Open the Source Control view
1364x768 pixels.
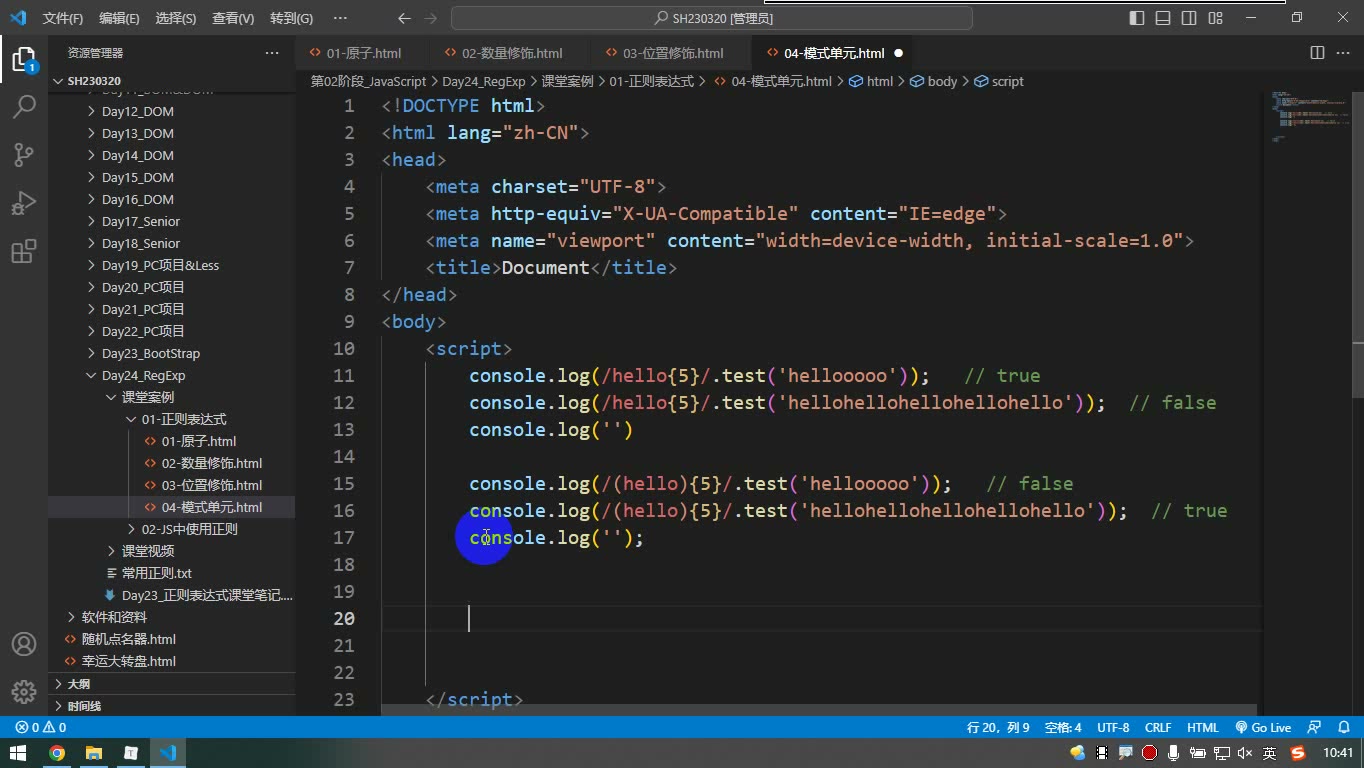point(24,154)
